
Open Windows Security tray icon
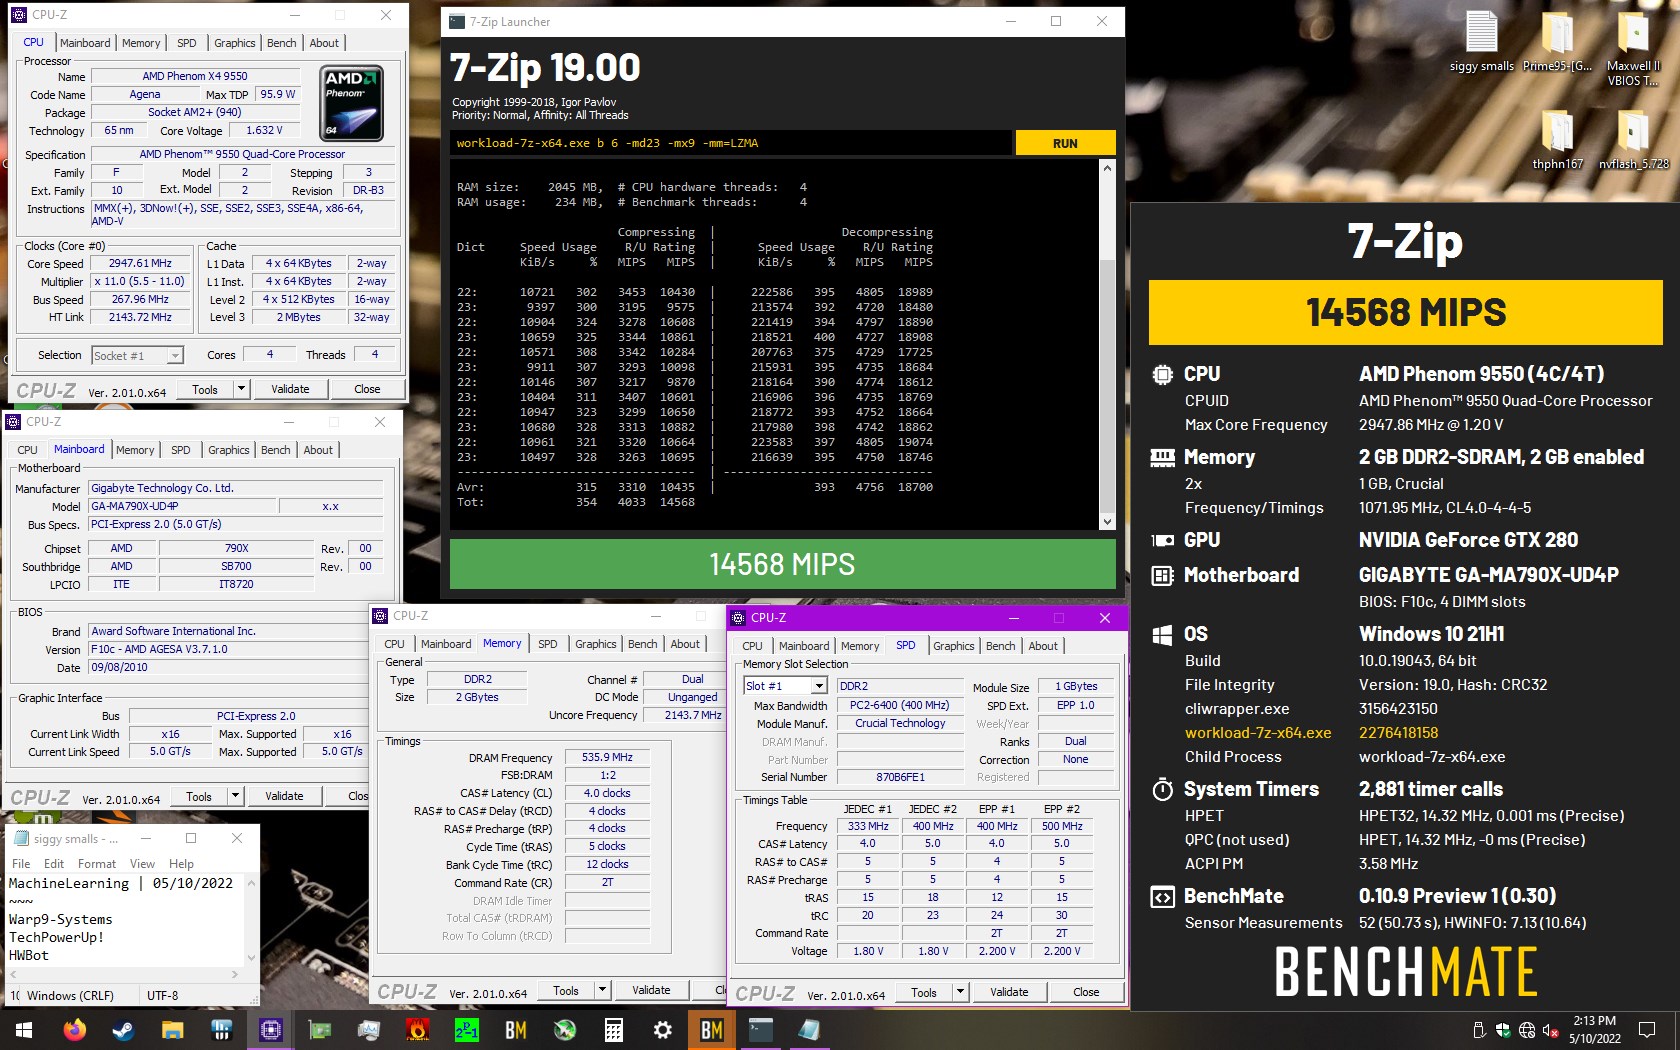pos(1503,1030)
